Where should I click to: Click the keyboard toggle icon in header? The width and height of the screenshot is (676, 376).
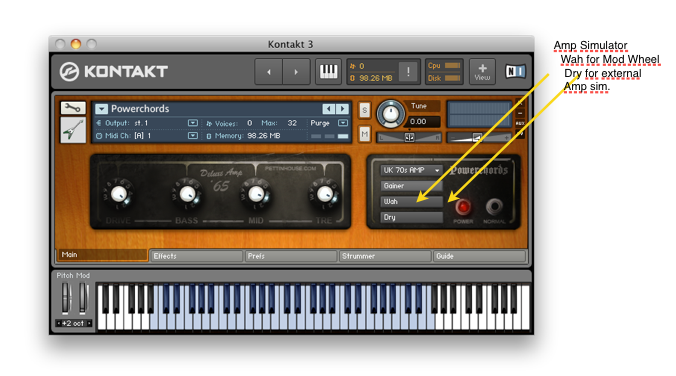pos(328,71)
